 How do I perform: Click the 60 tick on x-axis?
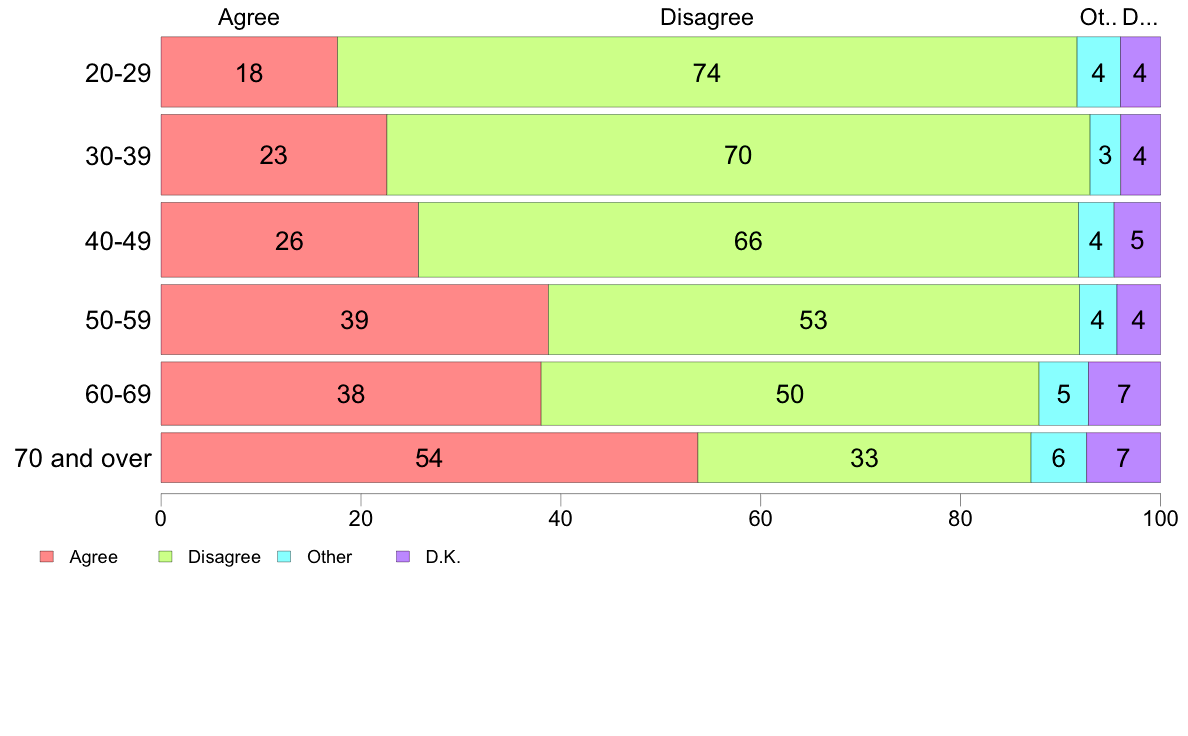760,518
